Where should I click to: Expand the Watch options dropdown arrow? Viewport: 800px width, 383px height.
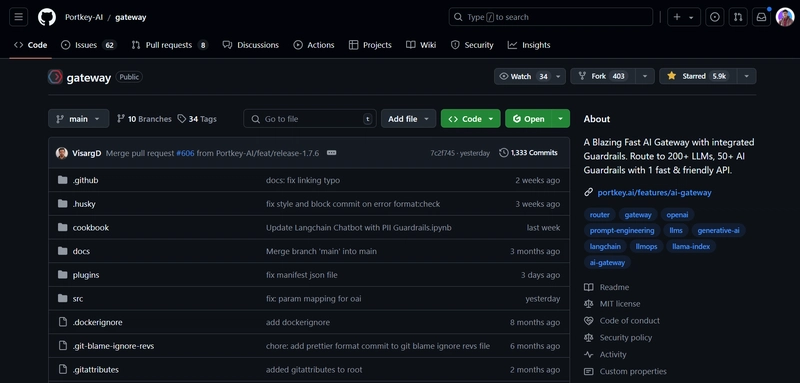[558, 76]
